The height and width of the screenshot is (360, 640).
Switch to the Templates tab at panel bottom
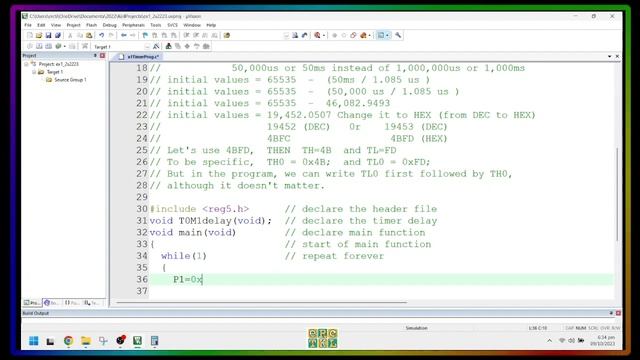click(91, 303)
